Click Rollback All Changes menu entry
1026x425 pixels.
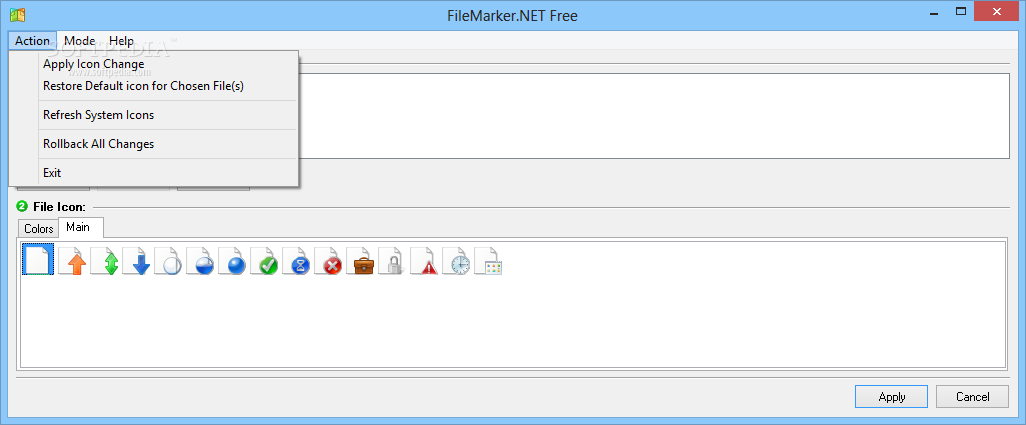98,144
